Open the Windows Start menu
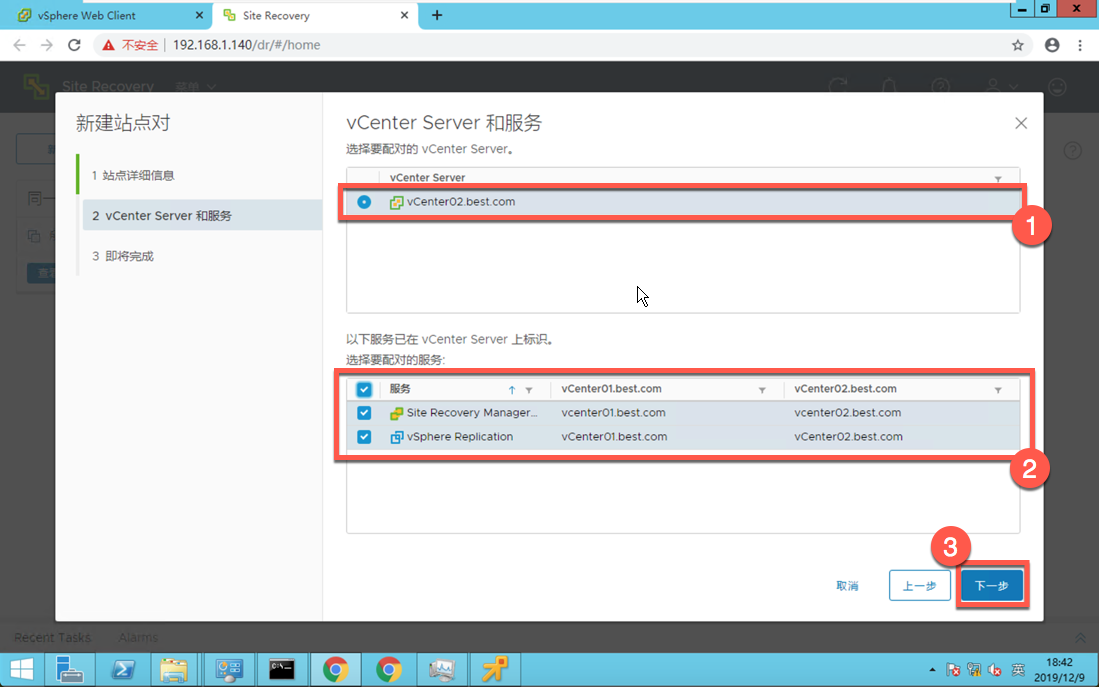This screenshot has height=687, width=1099. point(21,669)
